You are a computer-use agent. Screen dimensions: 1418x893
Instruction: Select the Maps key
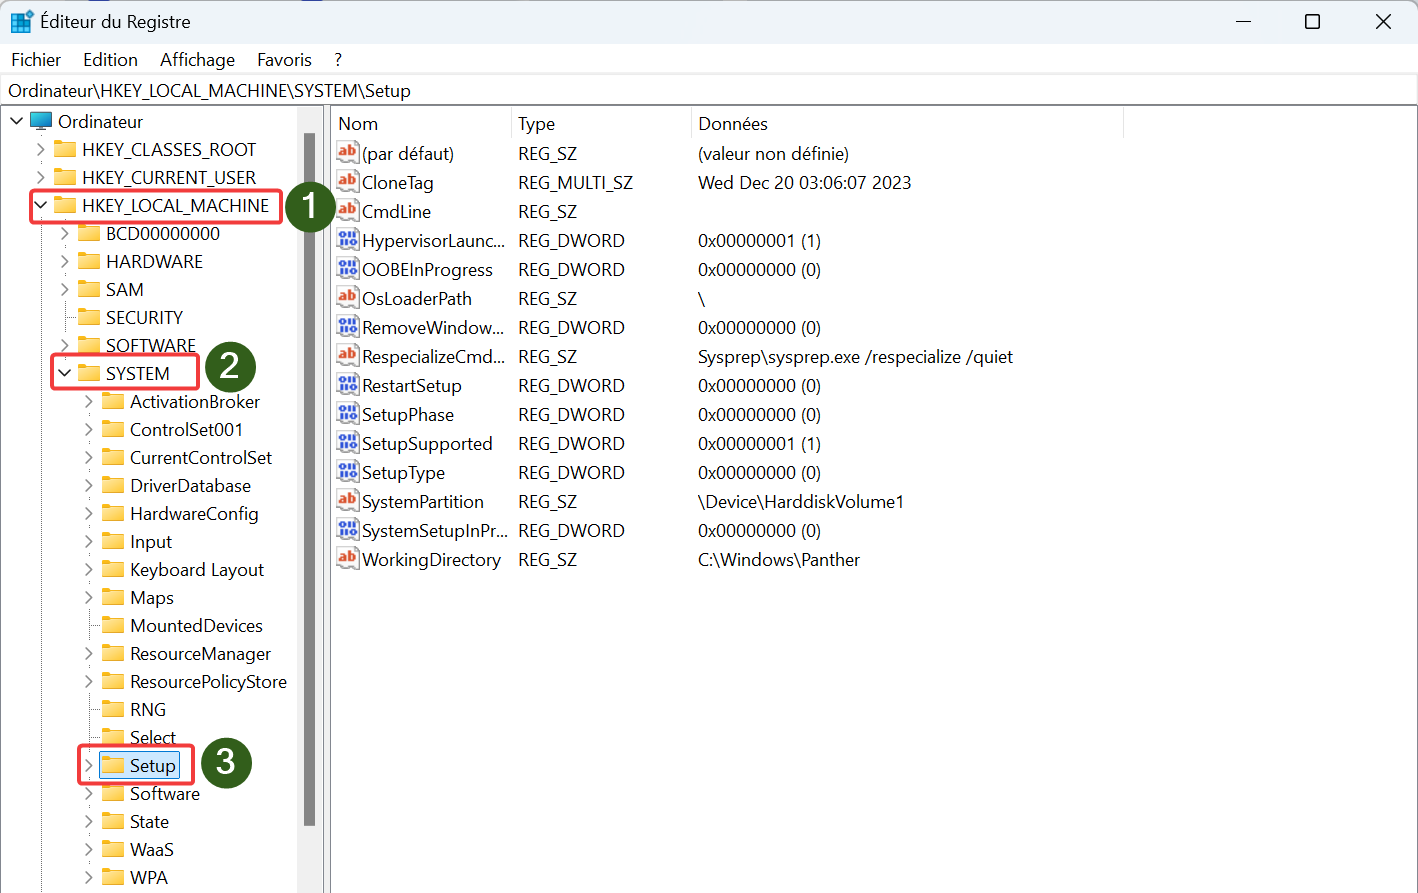[x=152, y=597]
